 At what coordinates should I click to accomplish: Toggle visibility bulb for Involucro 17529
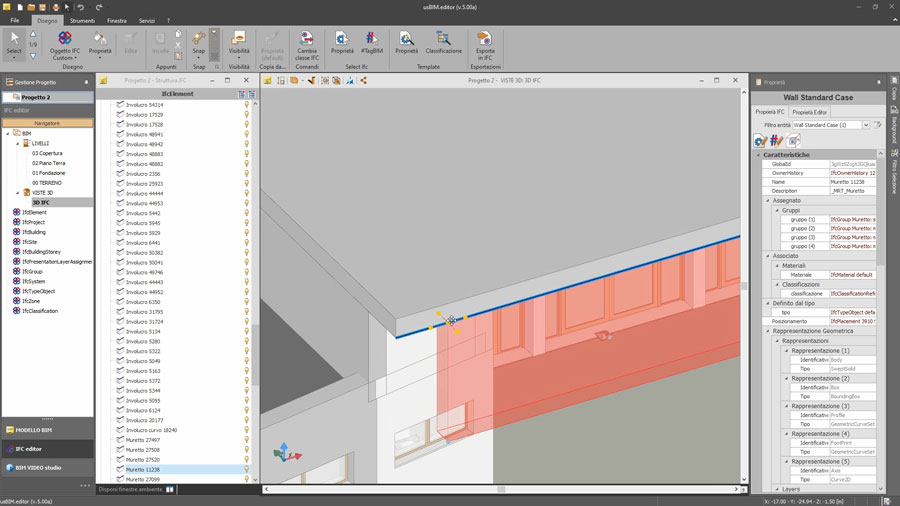247,115
